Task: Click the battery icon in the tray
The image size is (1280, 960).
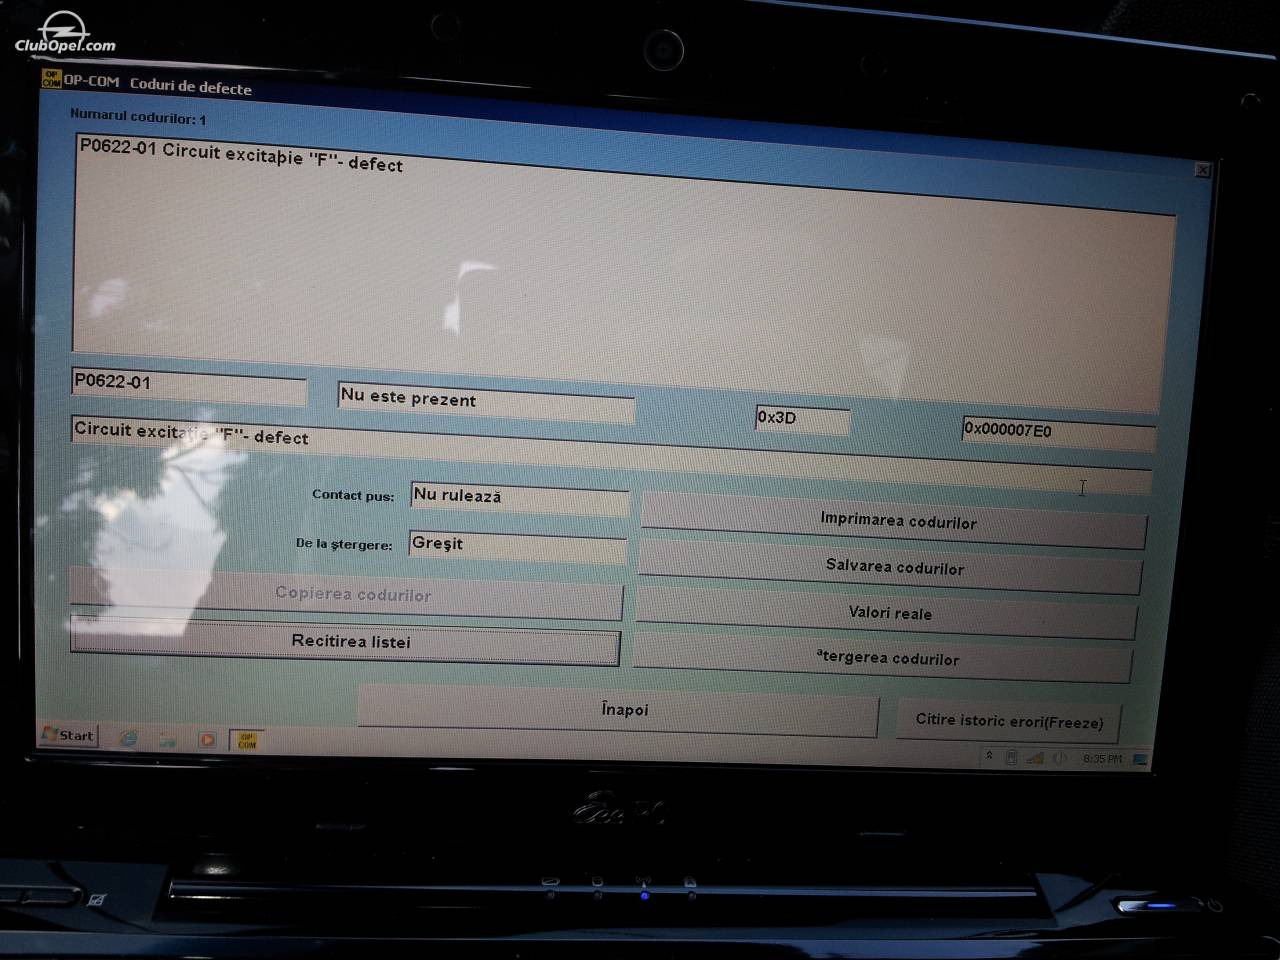Action: coord(1011,757)
